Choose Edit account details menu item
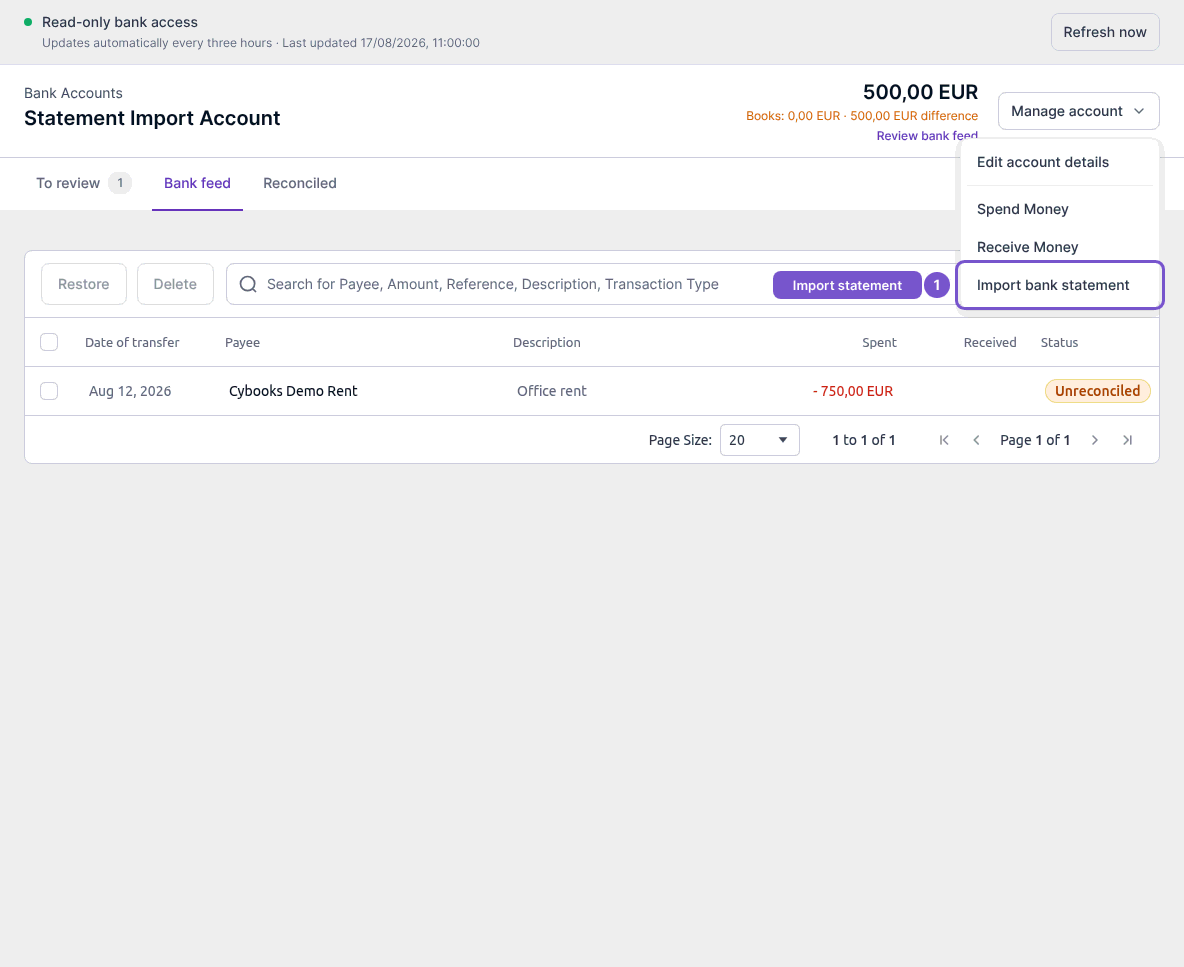The image size is (1184, 967). click(1058, 162)
